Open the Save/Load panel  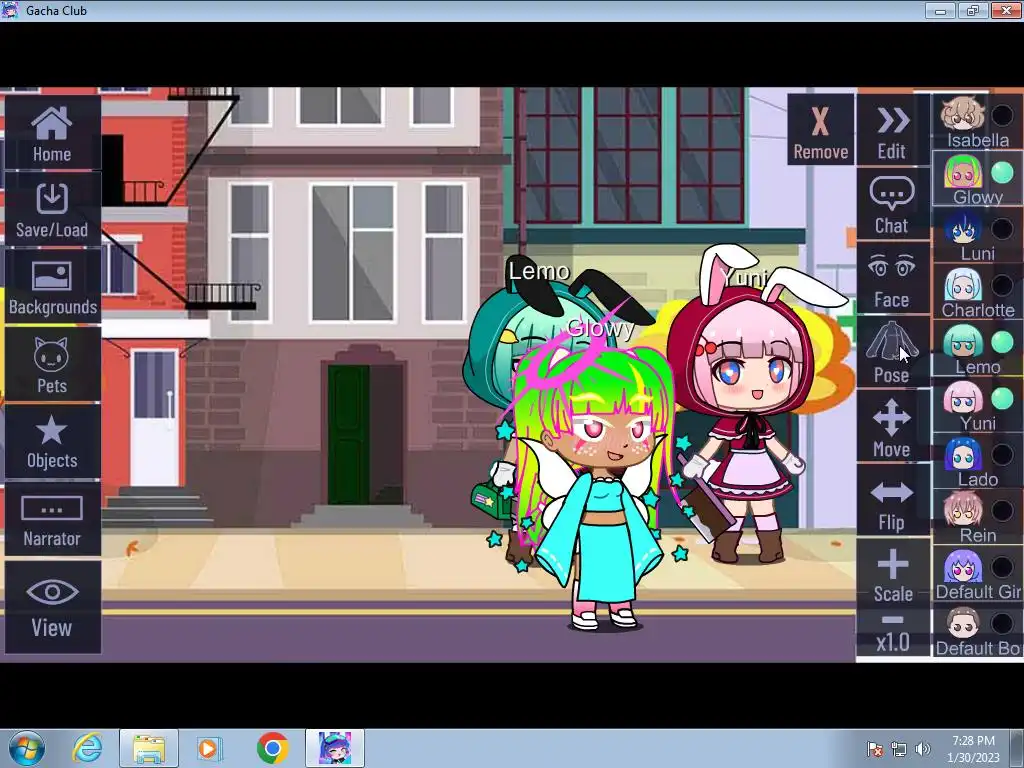click(x=52, y=210)
